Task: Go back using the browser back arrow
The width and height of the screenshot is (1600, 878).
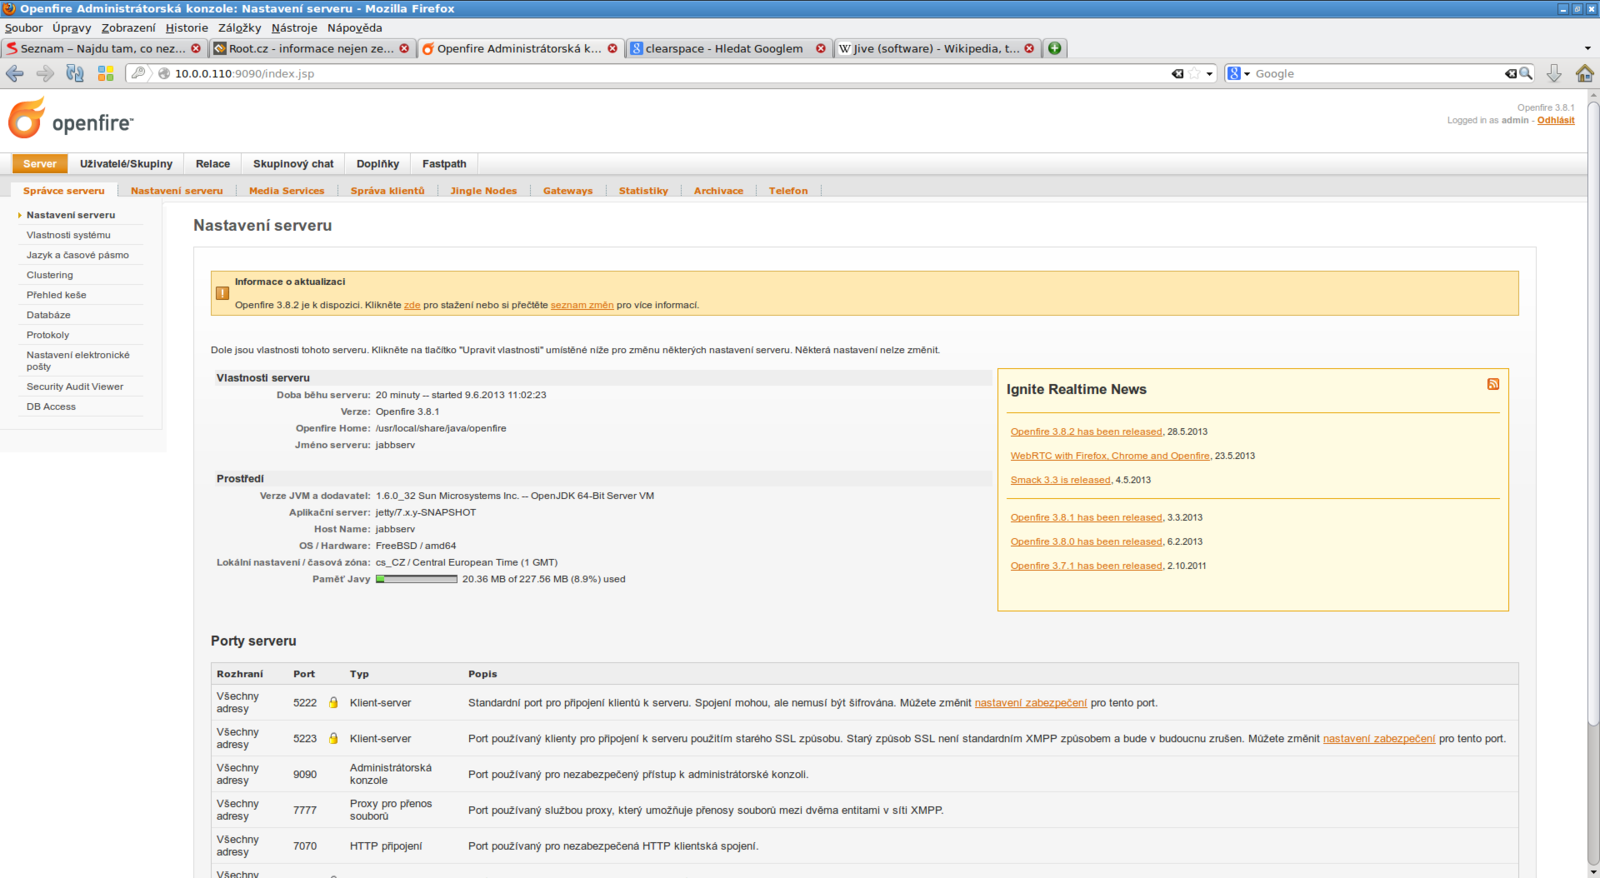Action: pyautogui.click(x=15, y=73)
